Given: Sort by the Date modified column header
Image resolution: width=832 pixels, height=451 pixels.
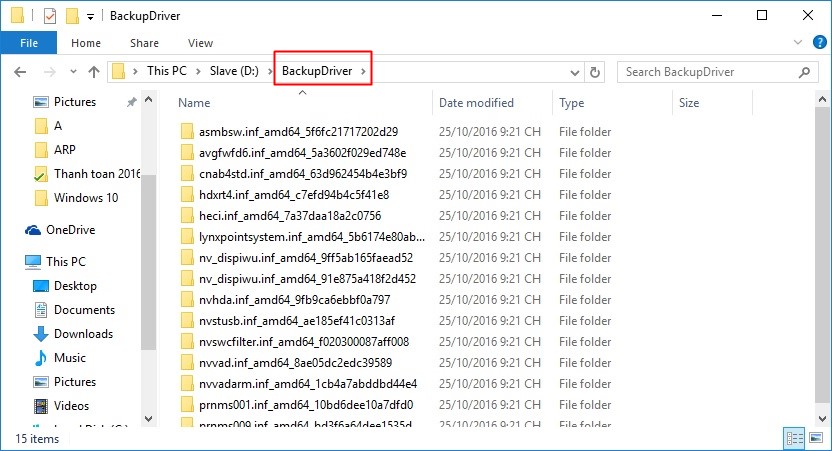Looking at the screenshot, I should [x=476, y=103].
